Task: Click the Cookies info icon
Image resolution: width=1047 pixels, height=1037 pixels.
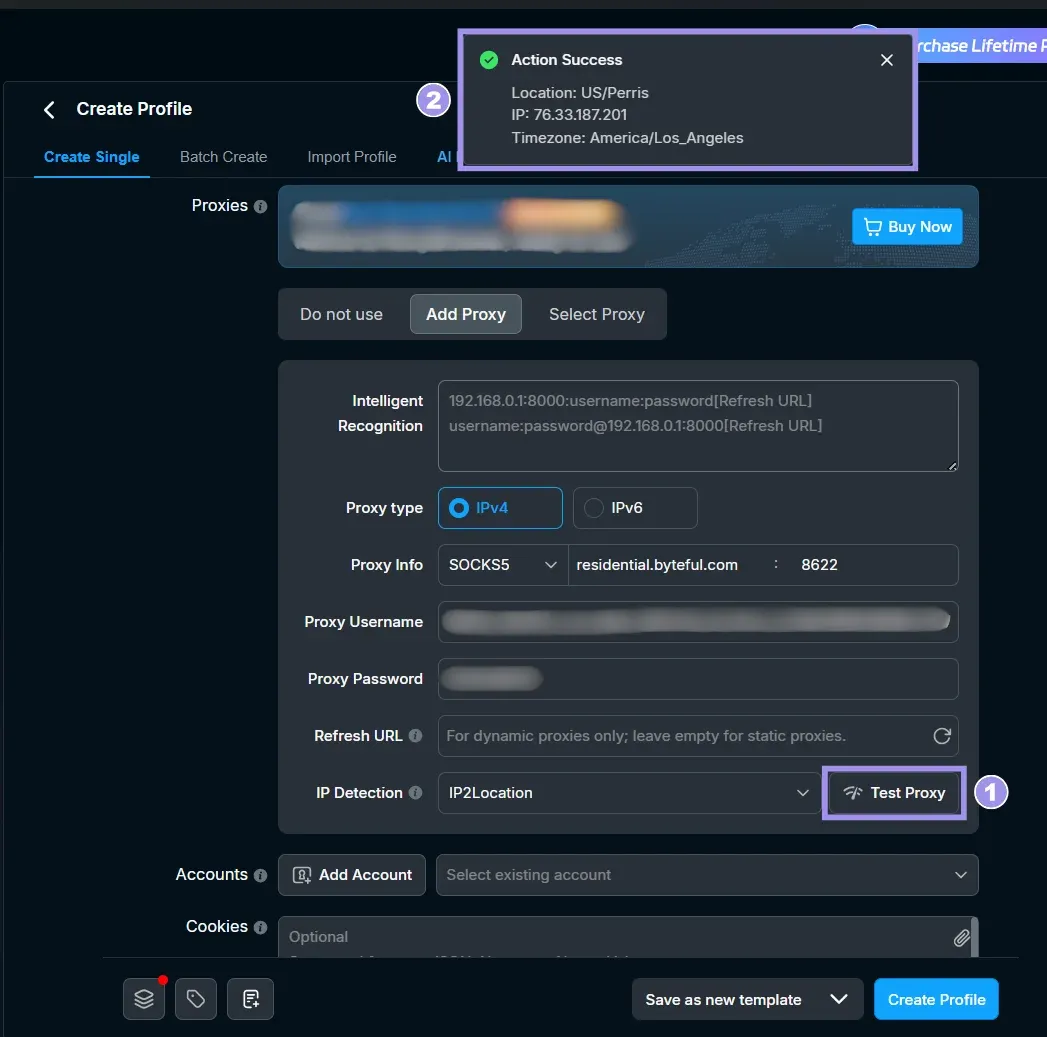Action: coord(260,927)
